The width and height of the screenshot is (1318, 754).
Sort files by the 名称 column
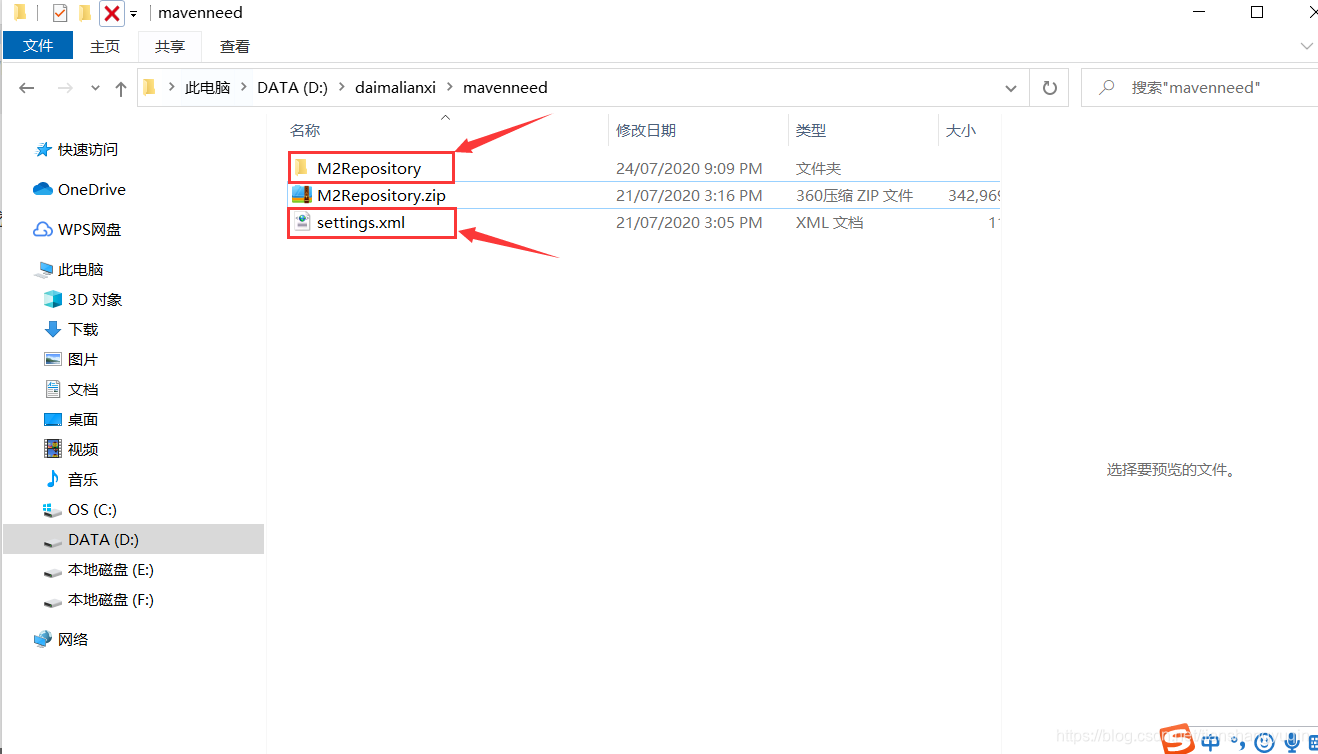[x=305, y=130]
